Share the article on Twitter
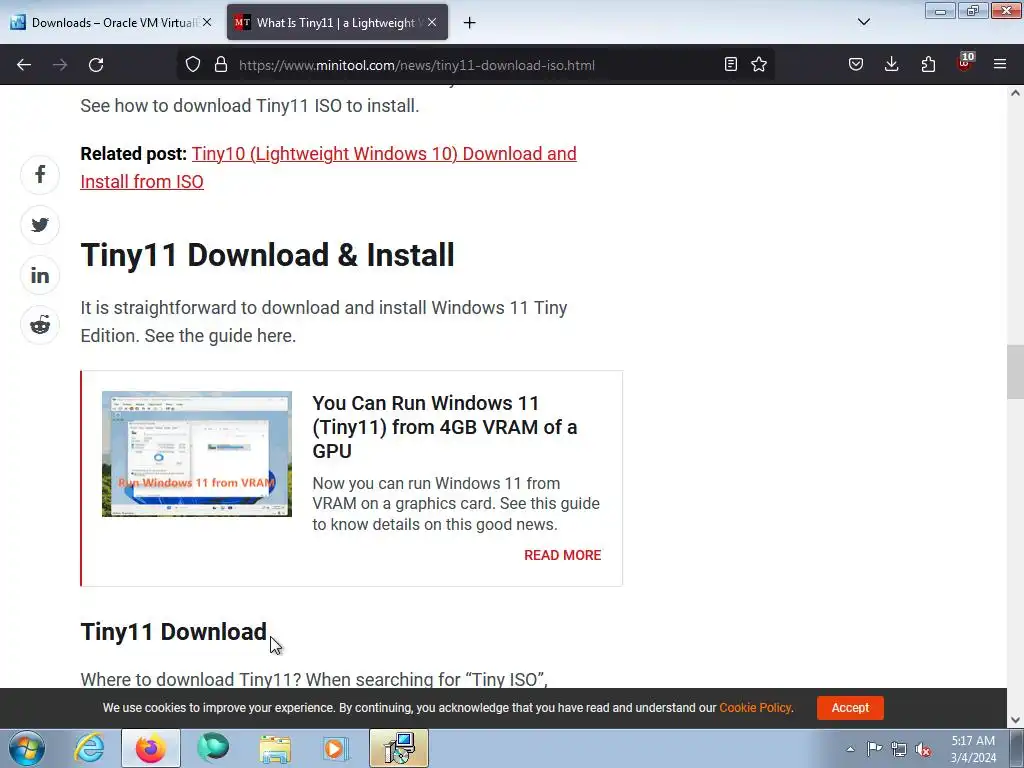The width and height of the screenshot is (1024, 768). tap(40, 225)
